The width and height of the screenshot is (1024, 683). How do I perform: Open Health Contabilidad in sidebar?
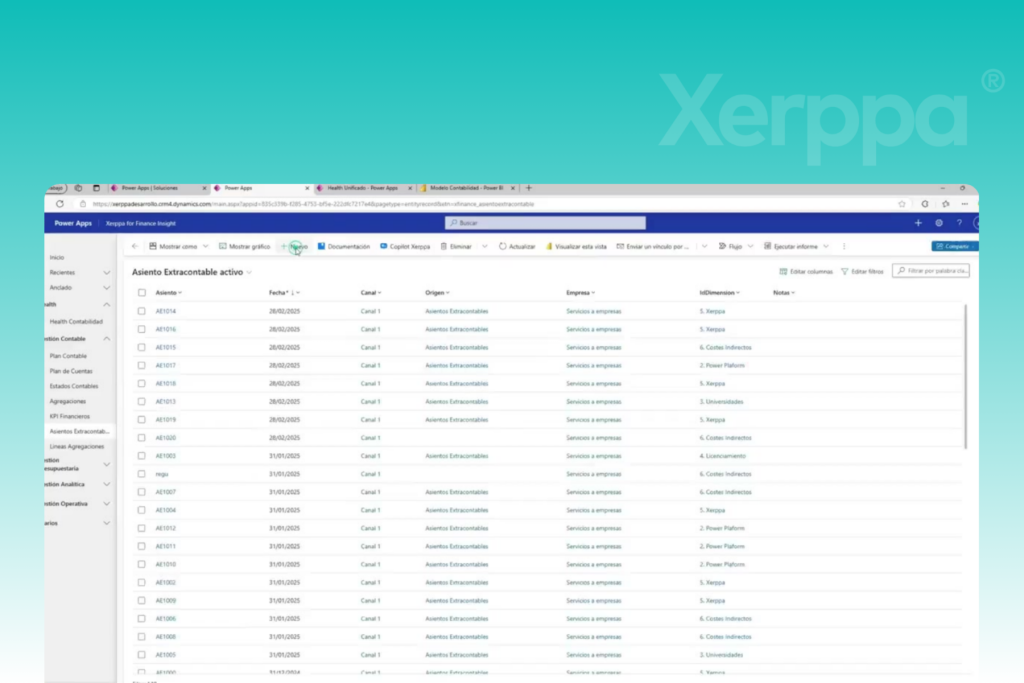point(76,321)
